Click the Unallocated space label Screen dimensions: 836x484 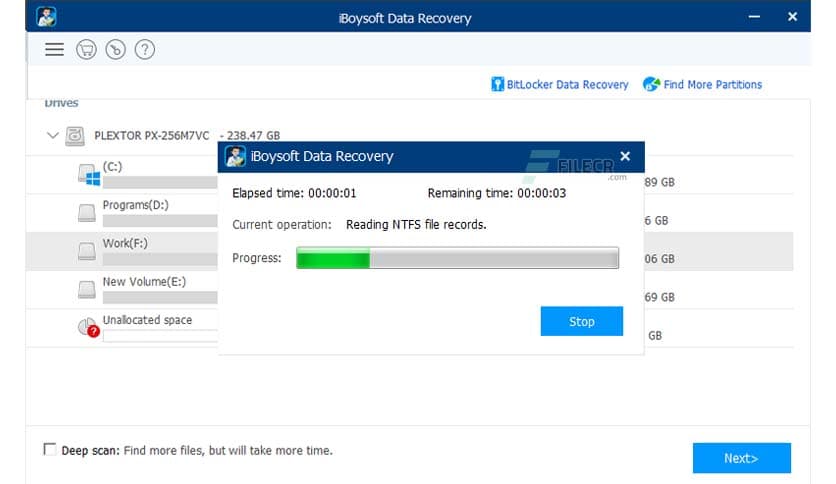147,320
